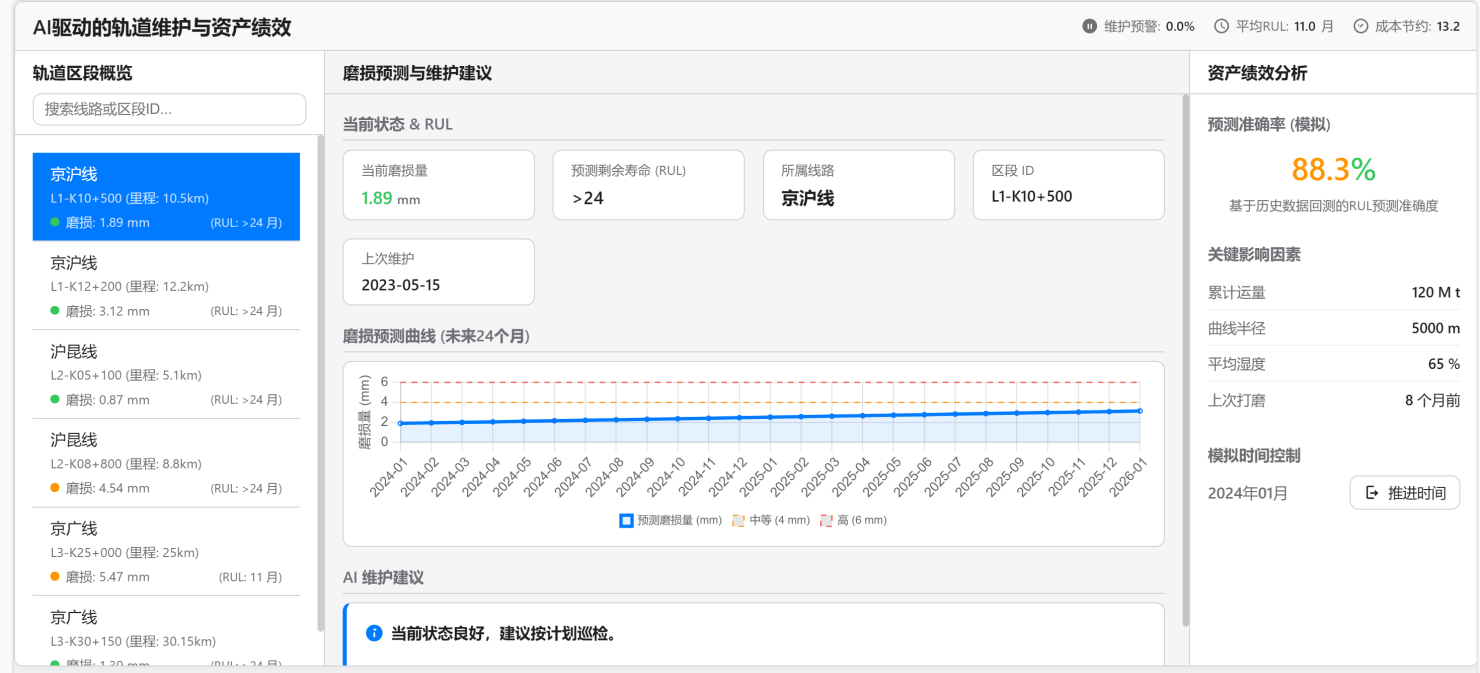
Task: Click the chart point at 2024-01
Action: (x=401, y=423)
